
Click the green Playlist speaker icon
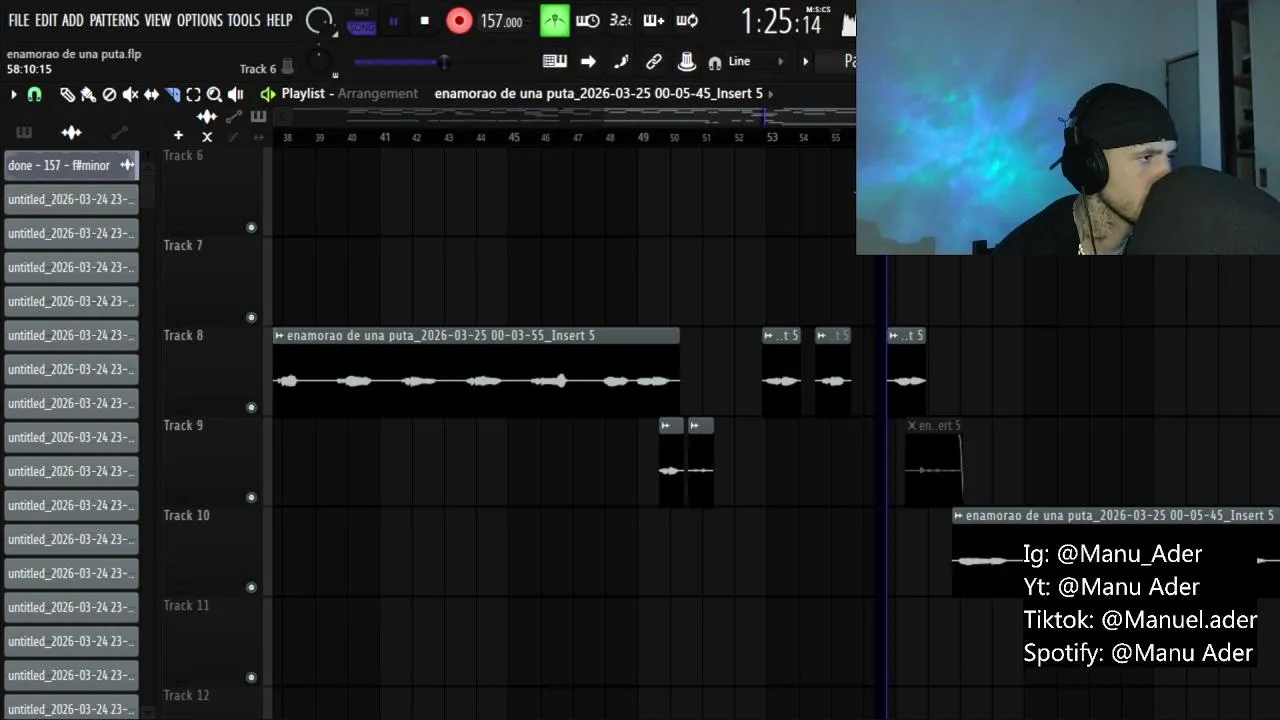coord(267,94)
